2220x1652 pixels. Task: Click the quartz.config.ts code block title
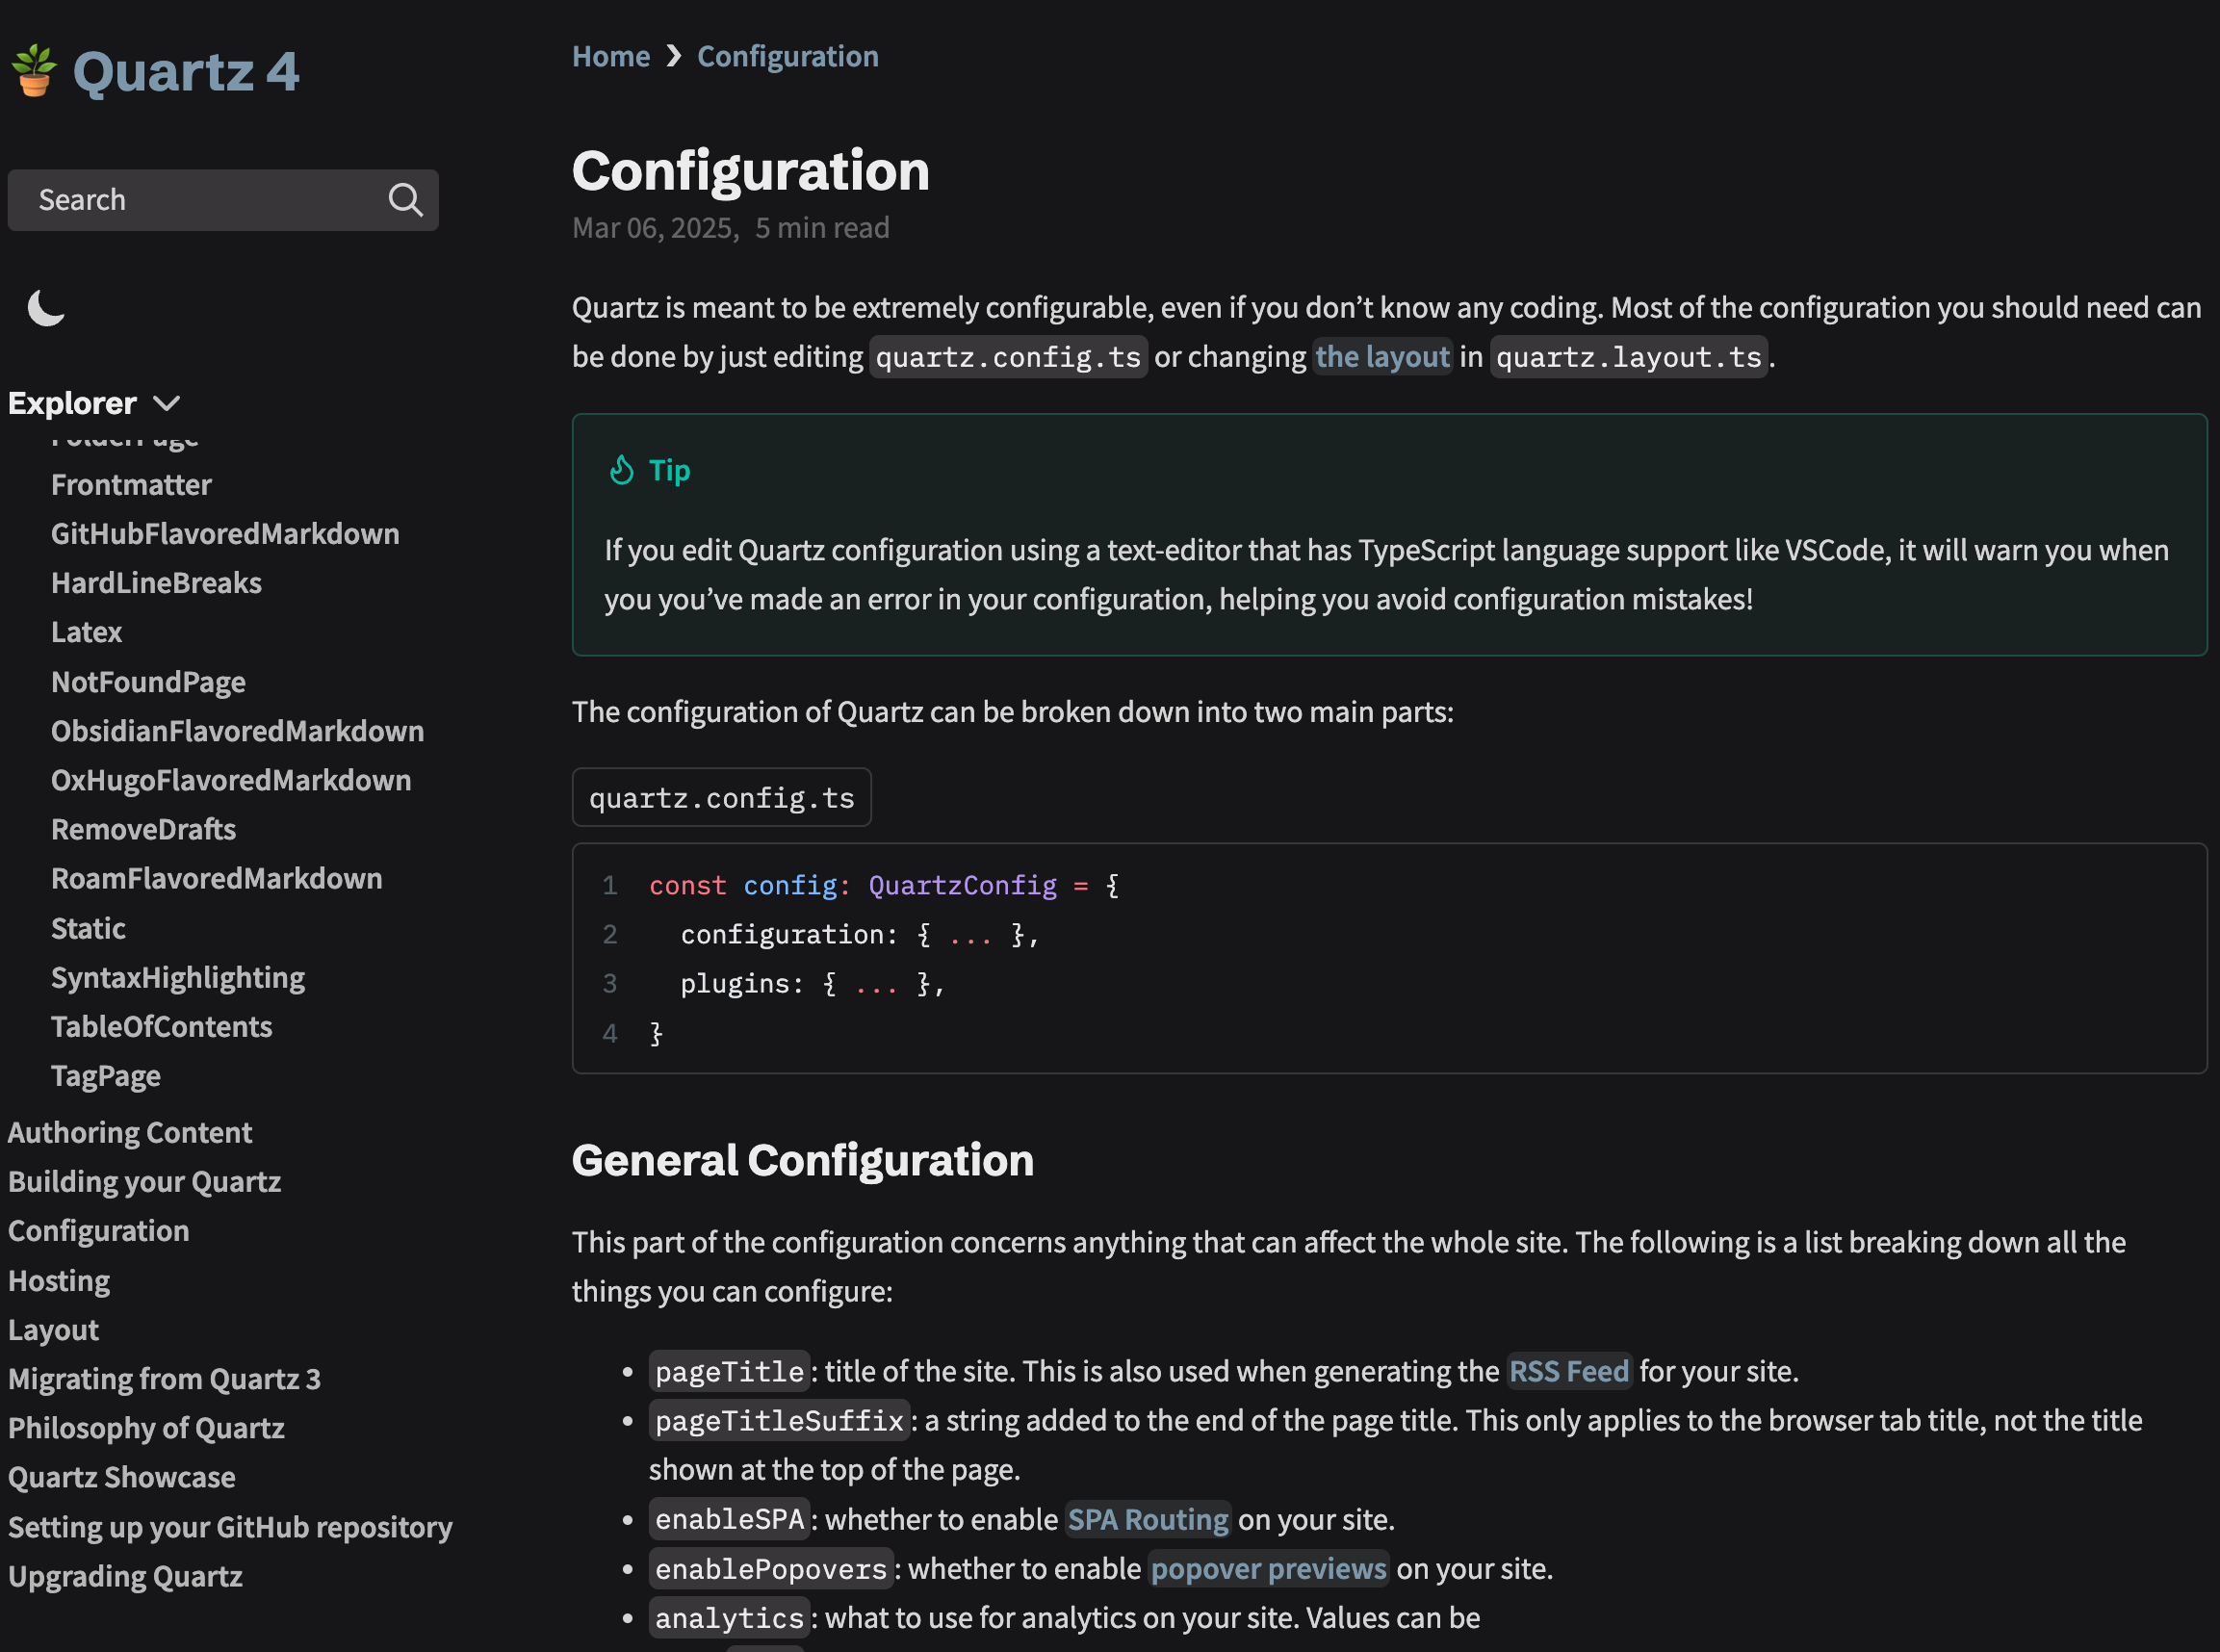pyautogui.click(x=721, y=797)
